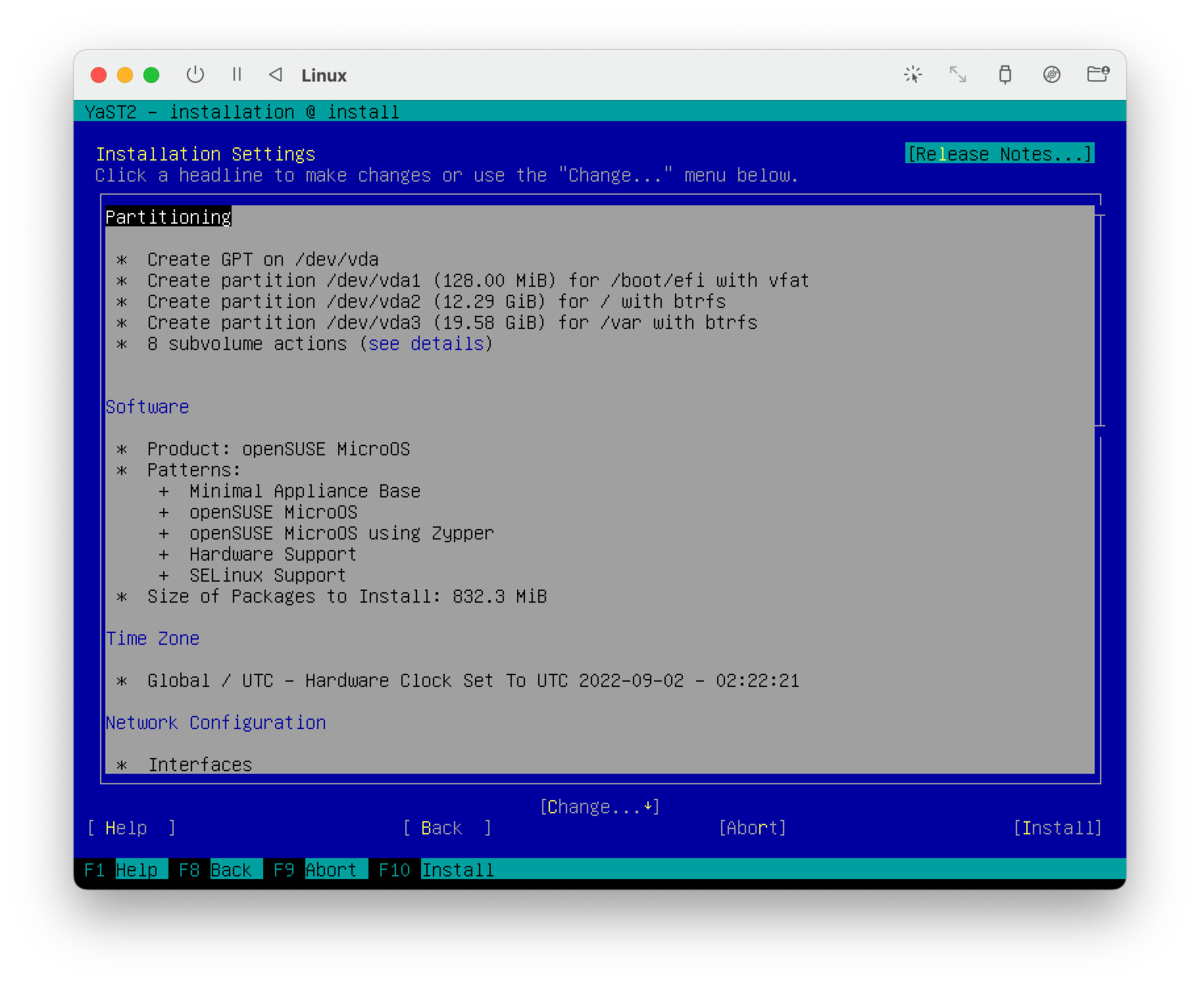The image size is (1200, 987).
Task: Open shared folder icon in title bar
Action: coord(1098,75)
